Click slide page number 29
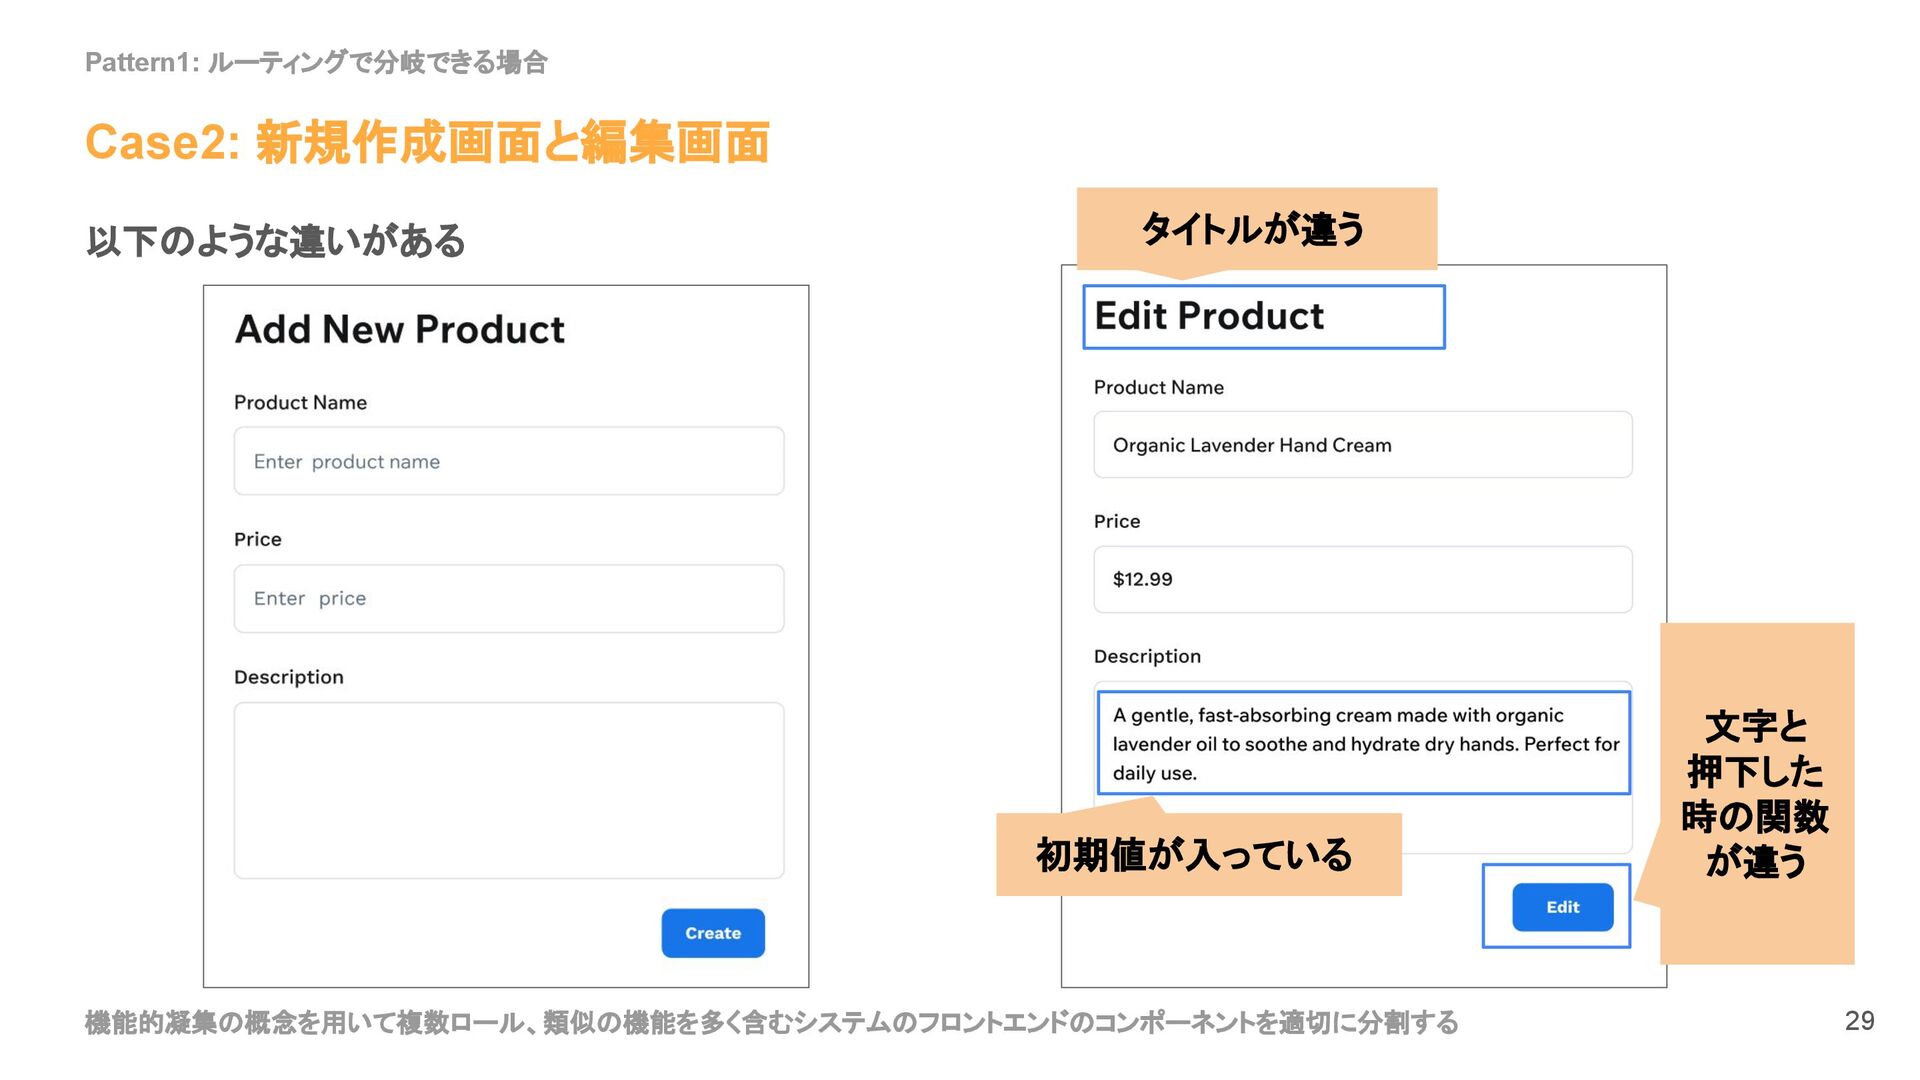Image resolution: width=1920 pixels, height=1080 pixels. pyautogui.click(x=1859, y=1020)
